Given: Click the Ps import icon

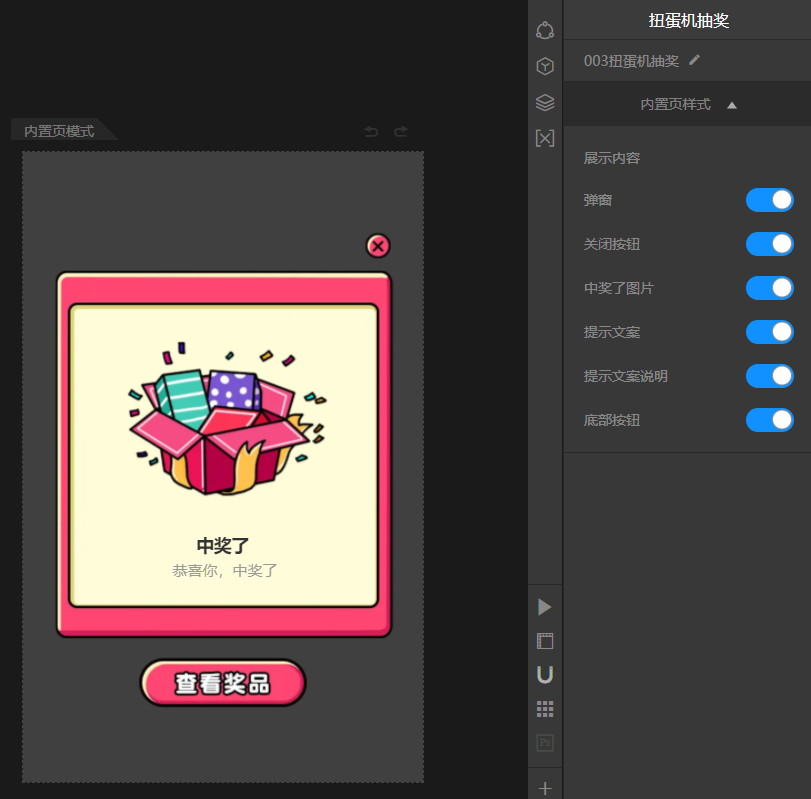Looking at the screenshot, I should coord(545,743).
